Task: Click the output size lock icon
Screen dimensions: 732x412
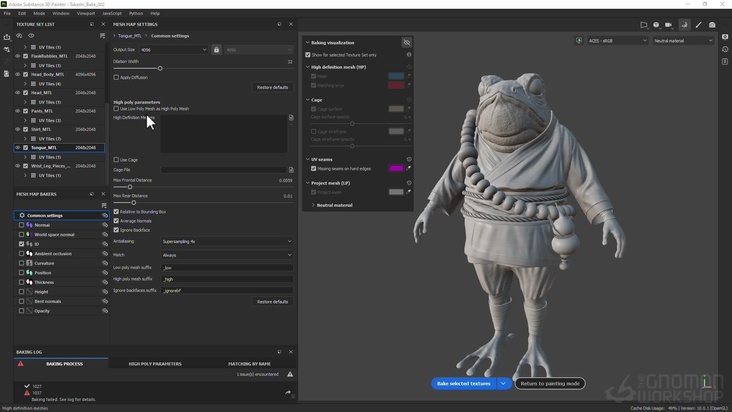Action: pos(216,49)
